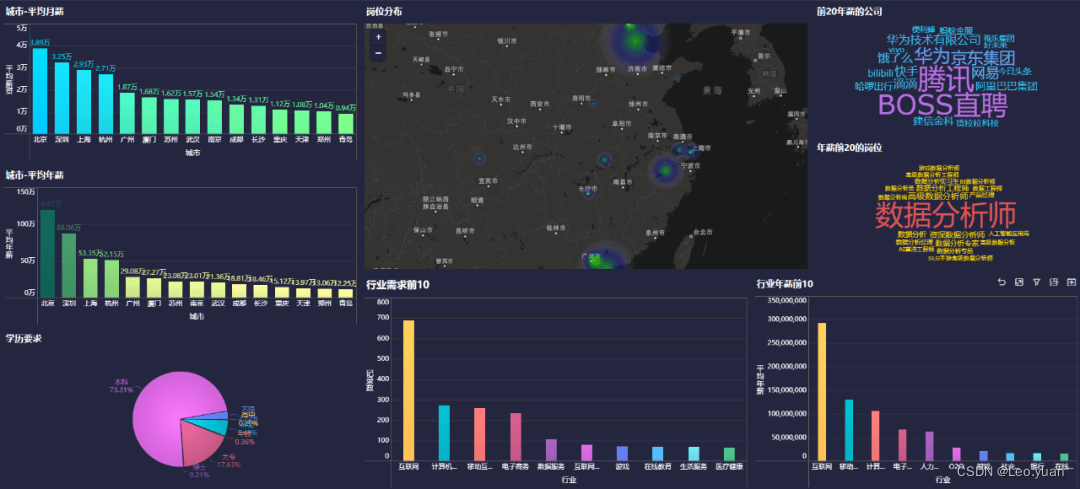Select the 杭州 bar in 城市-平均月薪
This screenshot has height=489, width=1080.
105,104
